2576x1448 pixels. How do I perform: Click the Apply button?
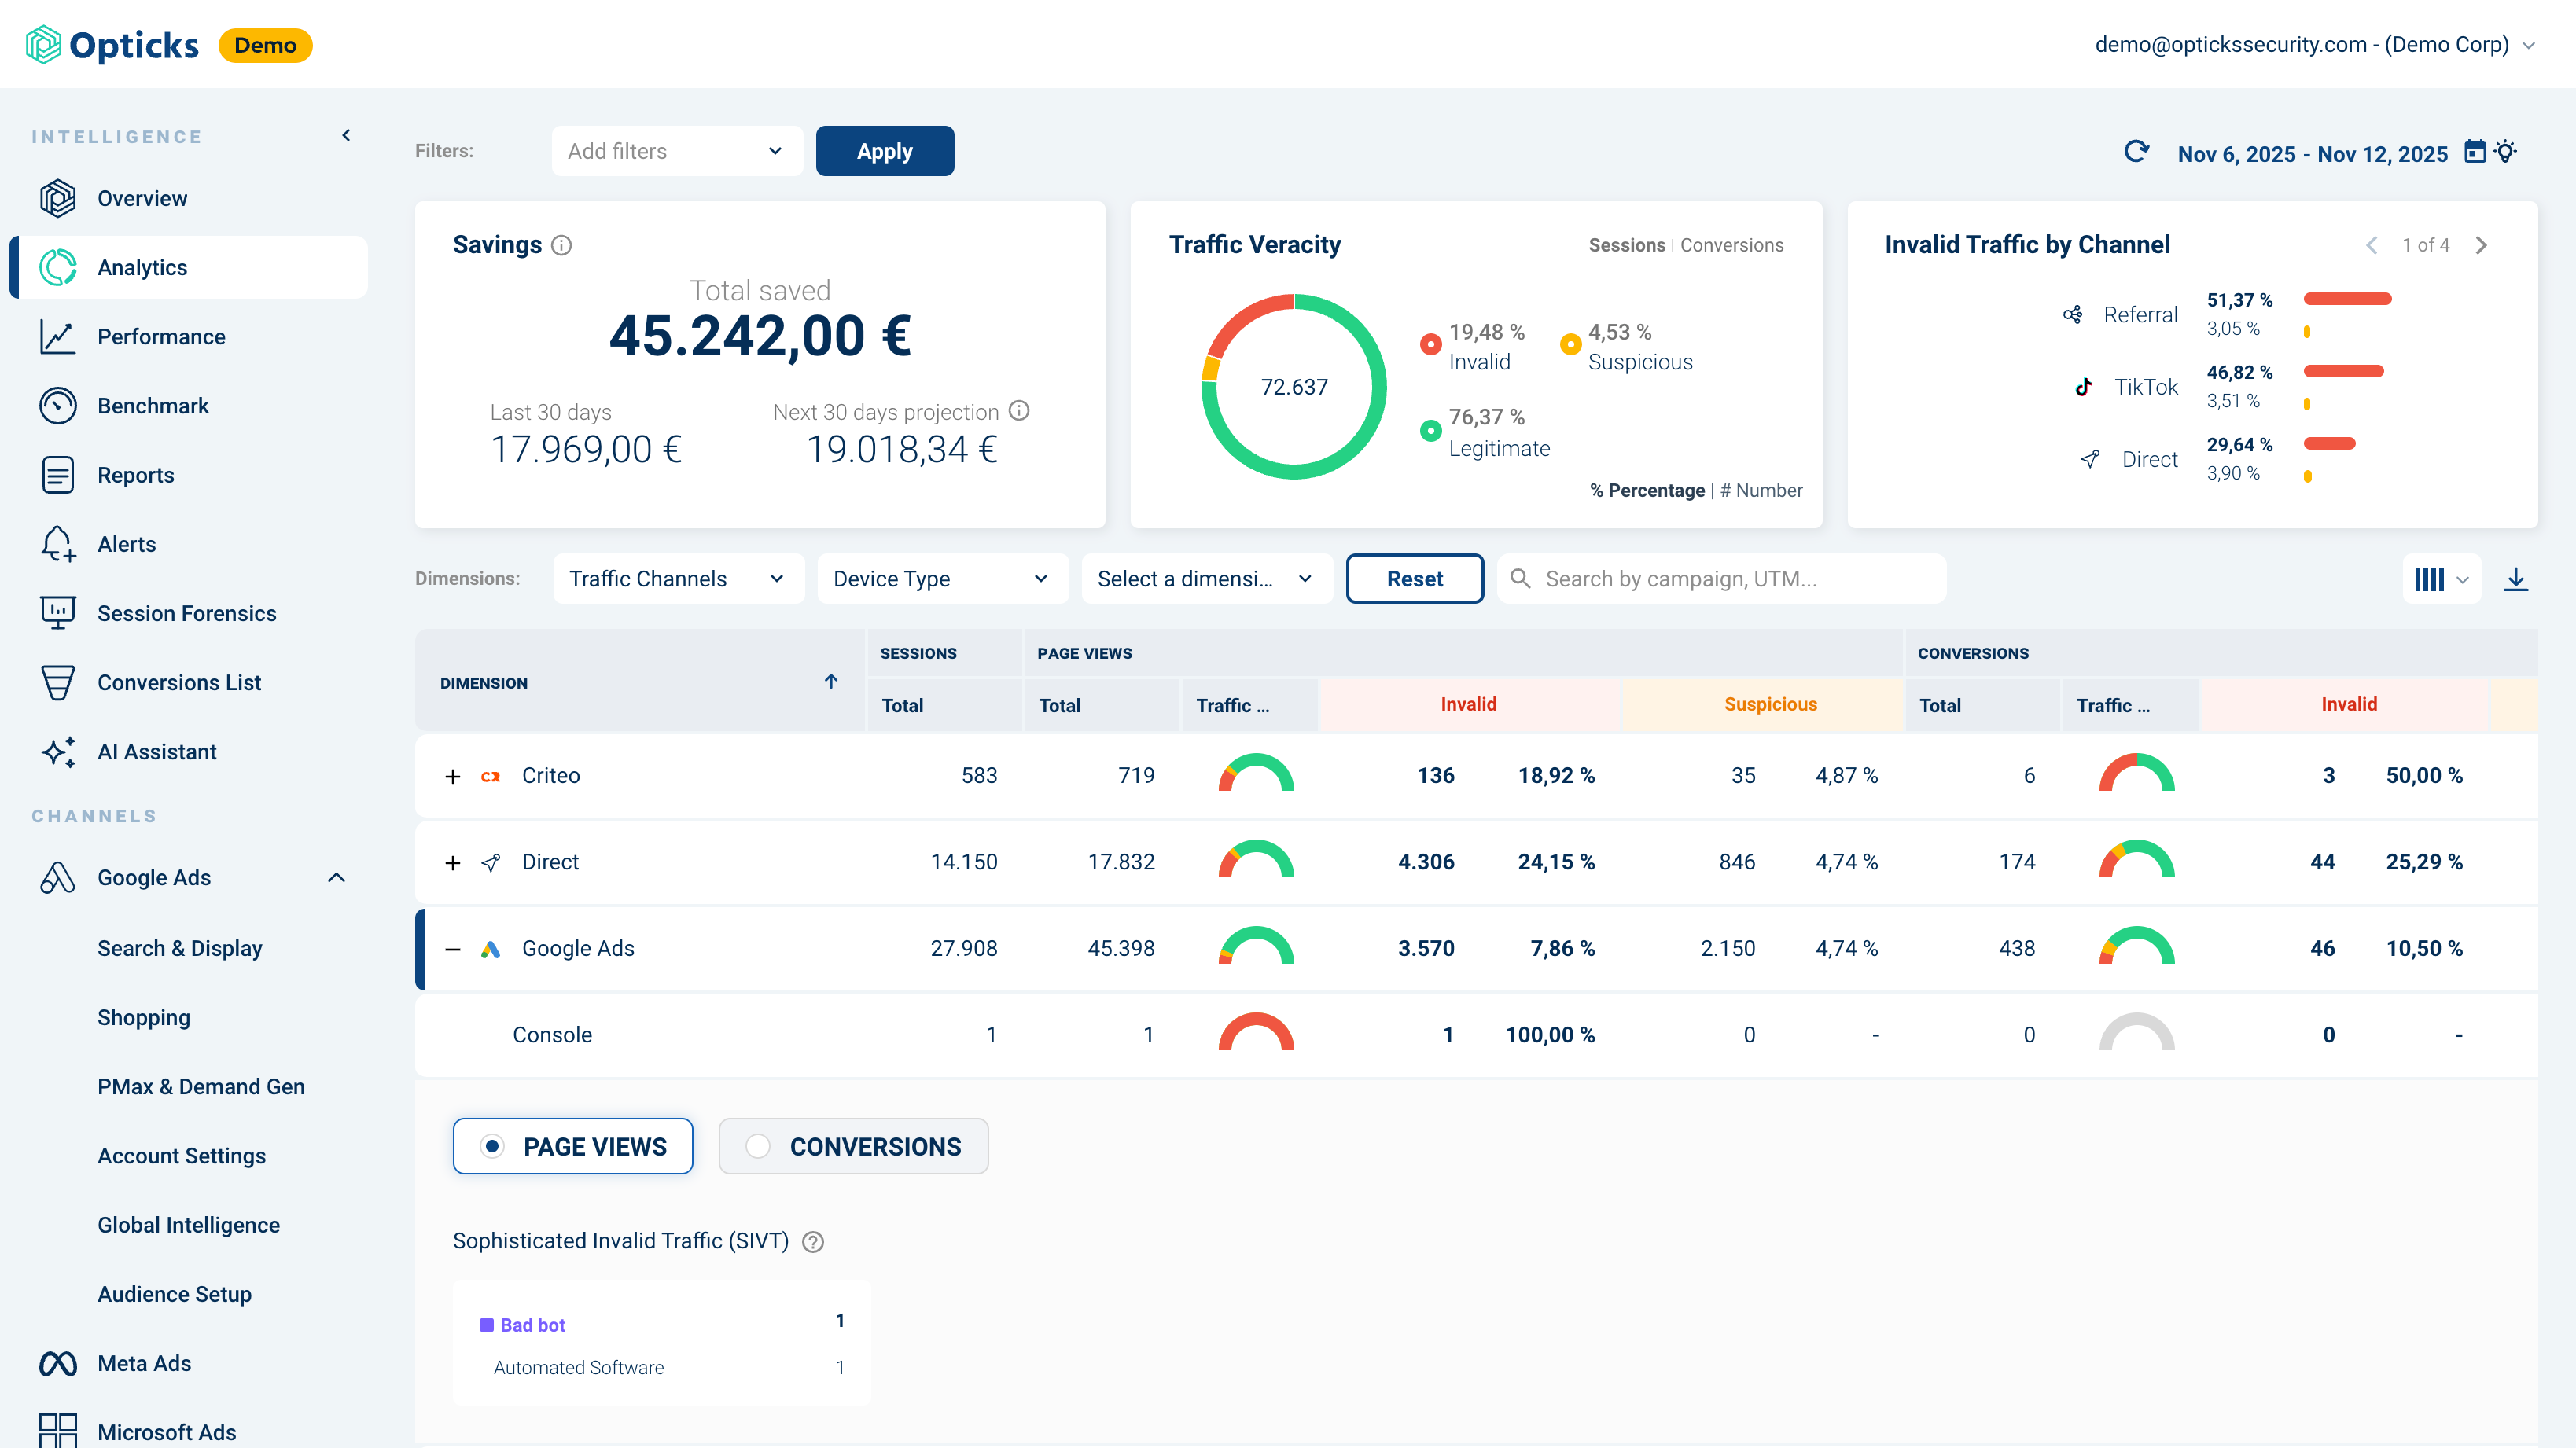click(884, 151)
